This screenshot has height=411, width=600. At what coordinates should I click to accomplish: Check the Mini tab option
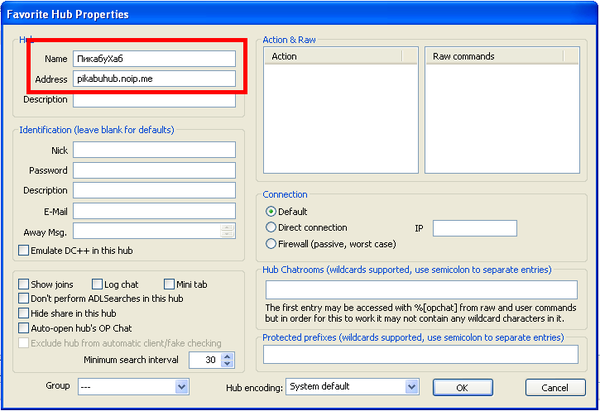click(169, 284)
